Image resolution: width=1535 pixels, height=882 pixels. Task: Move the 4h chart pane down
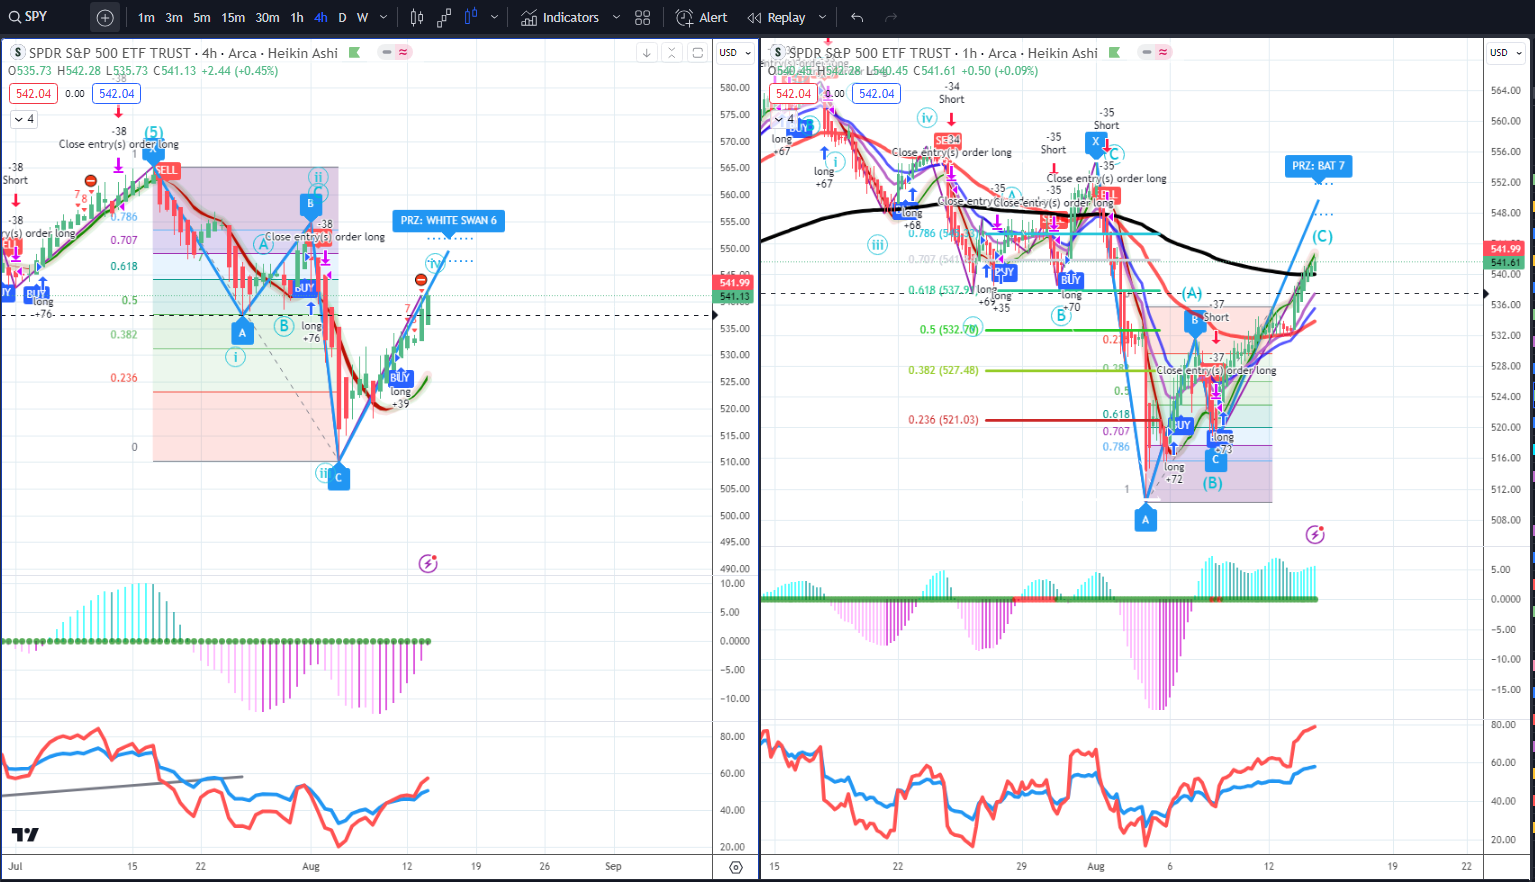click(647, 53)
